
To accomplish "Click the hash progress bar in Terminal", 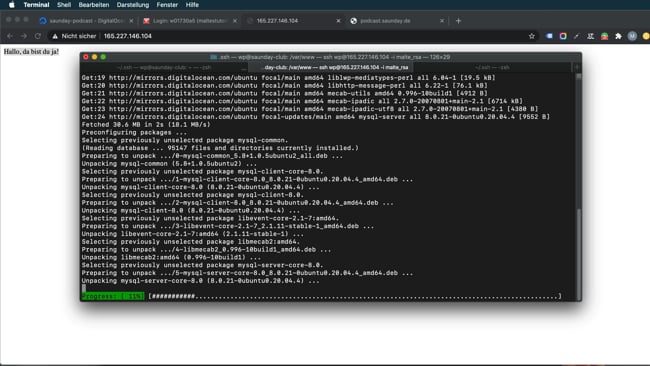I will [x=355, y=296].
